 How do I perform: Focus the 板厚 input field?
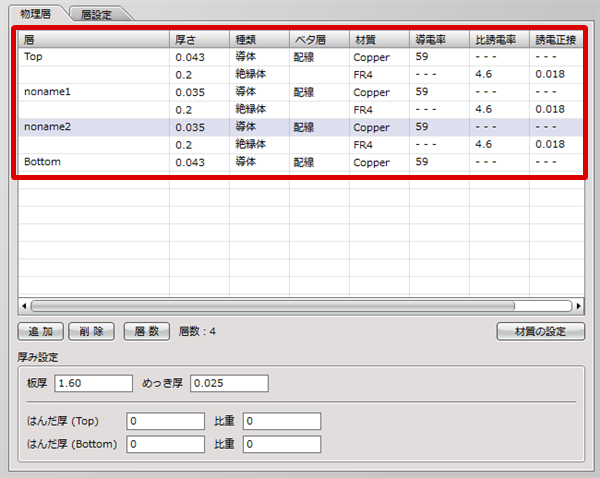94,384
